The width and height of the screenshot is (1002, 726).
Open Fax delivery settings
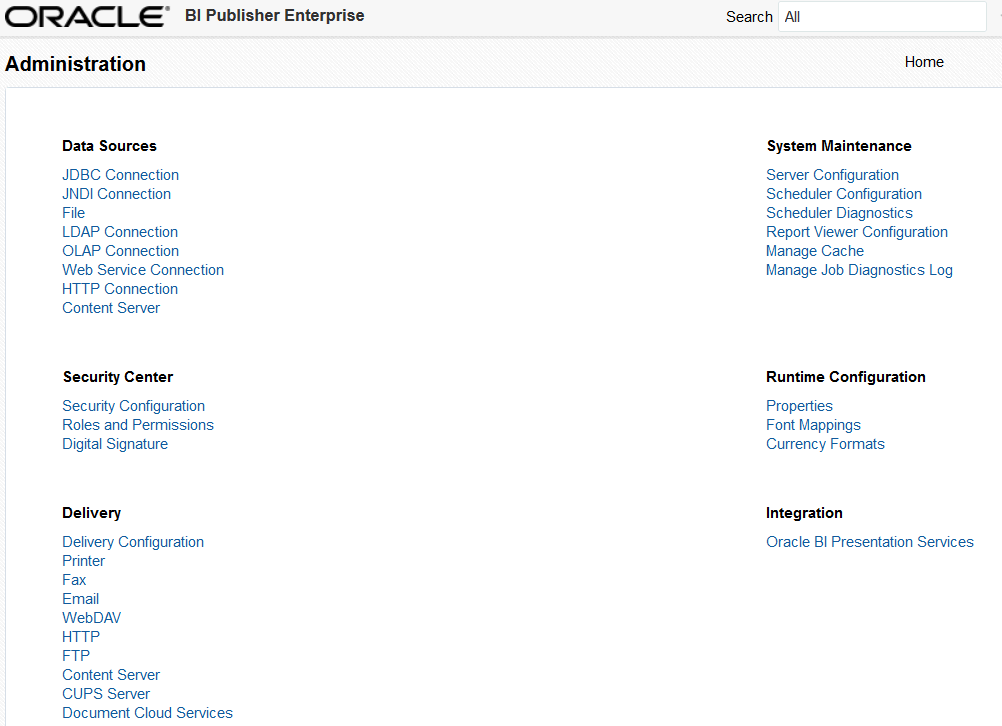click(x=73, y=580)
